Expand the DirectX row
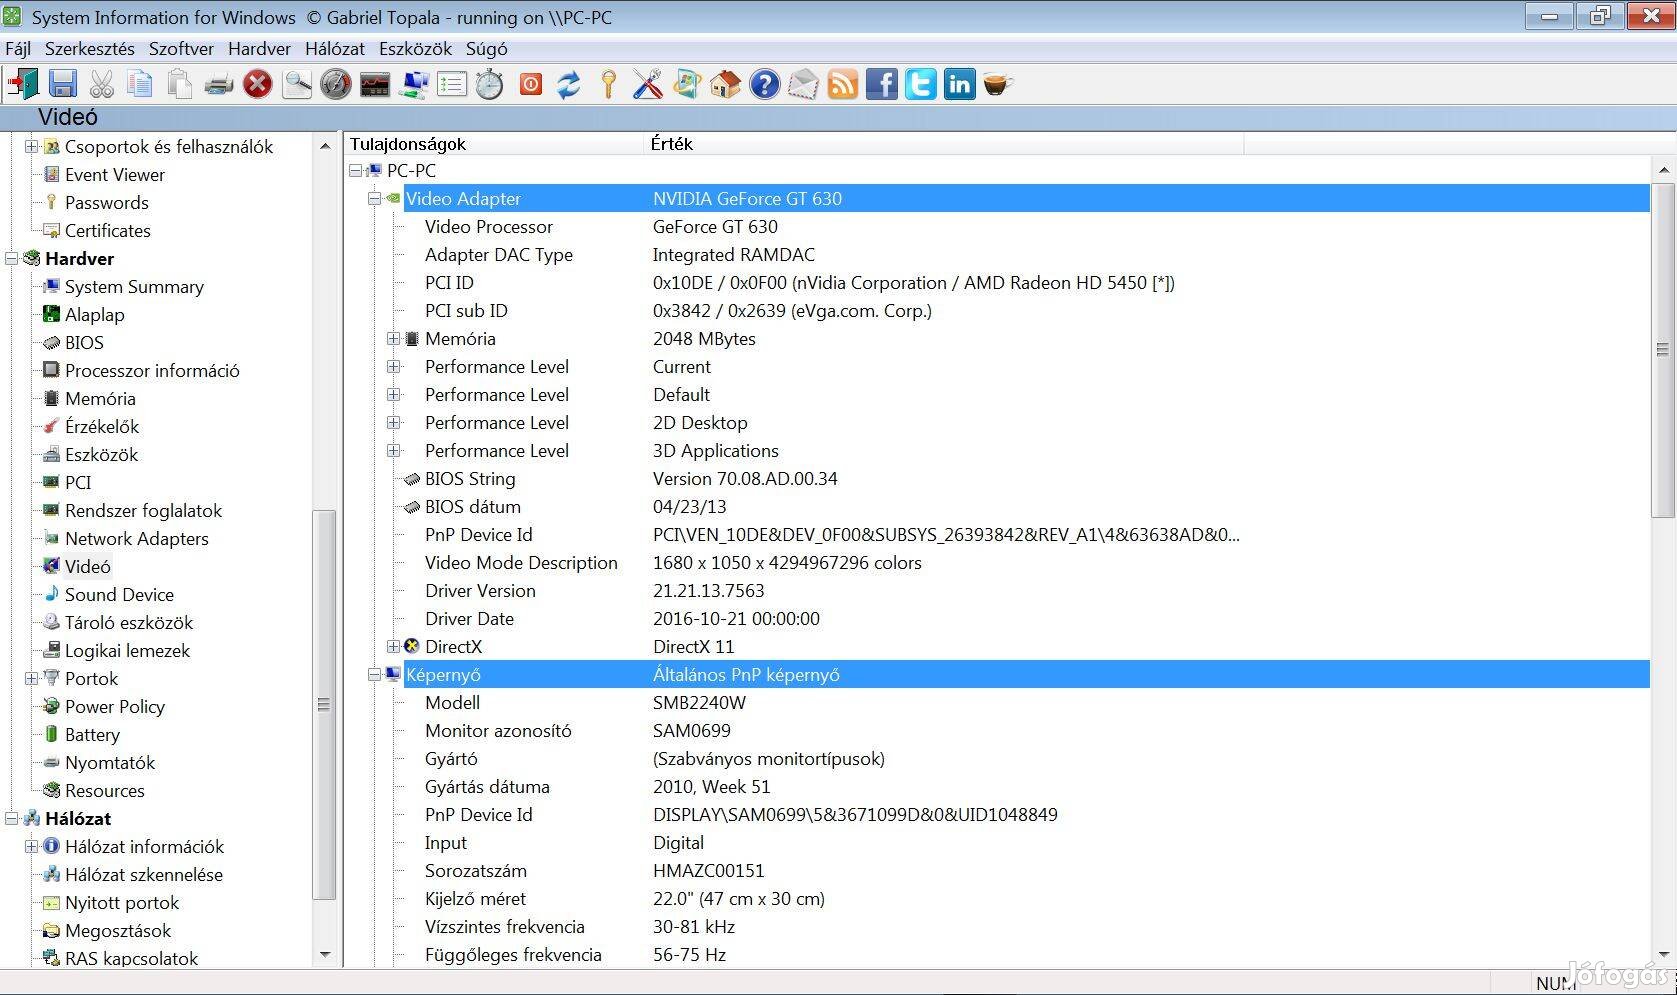Image resolution: width=1677 pixels, height=995 pixels. pyautogui.click(x=393, y=646)
